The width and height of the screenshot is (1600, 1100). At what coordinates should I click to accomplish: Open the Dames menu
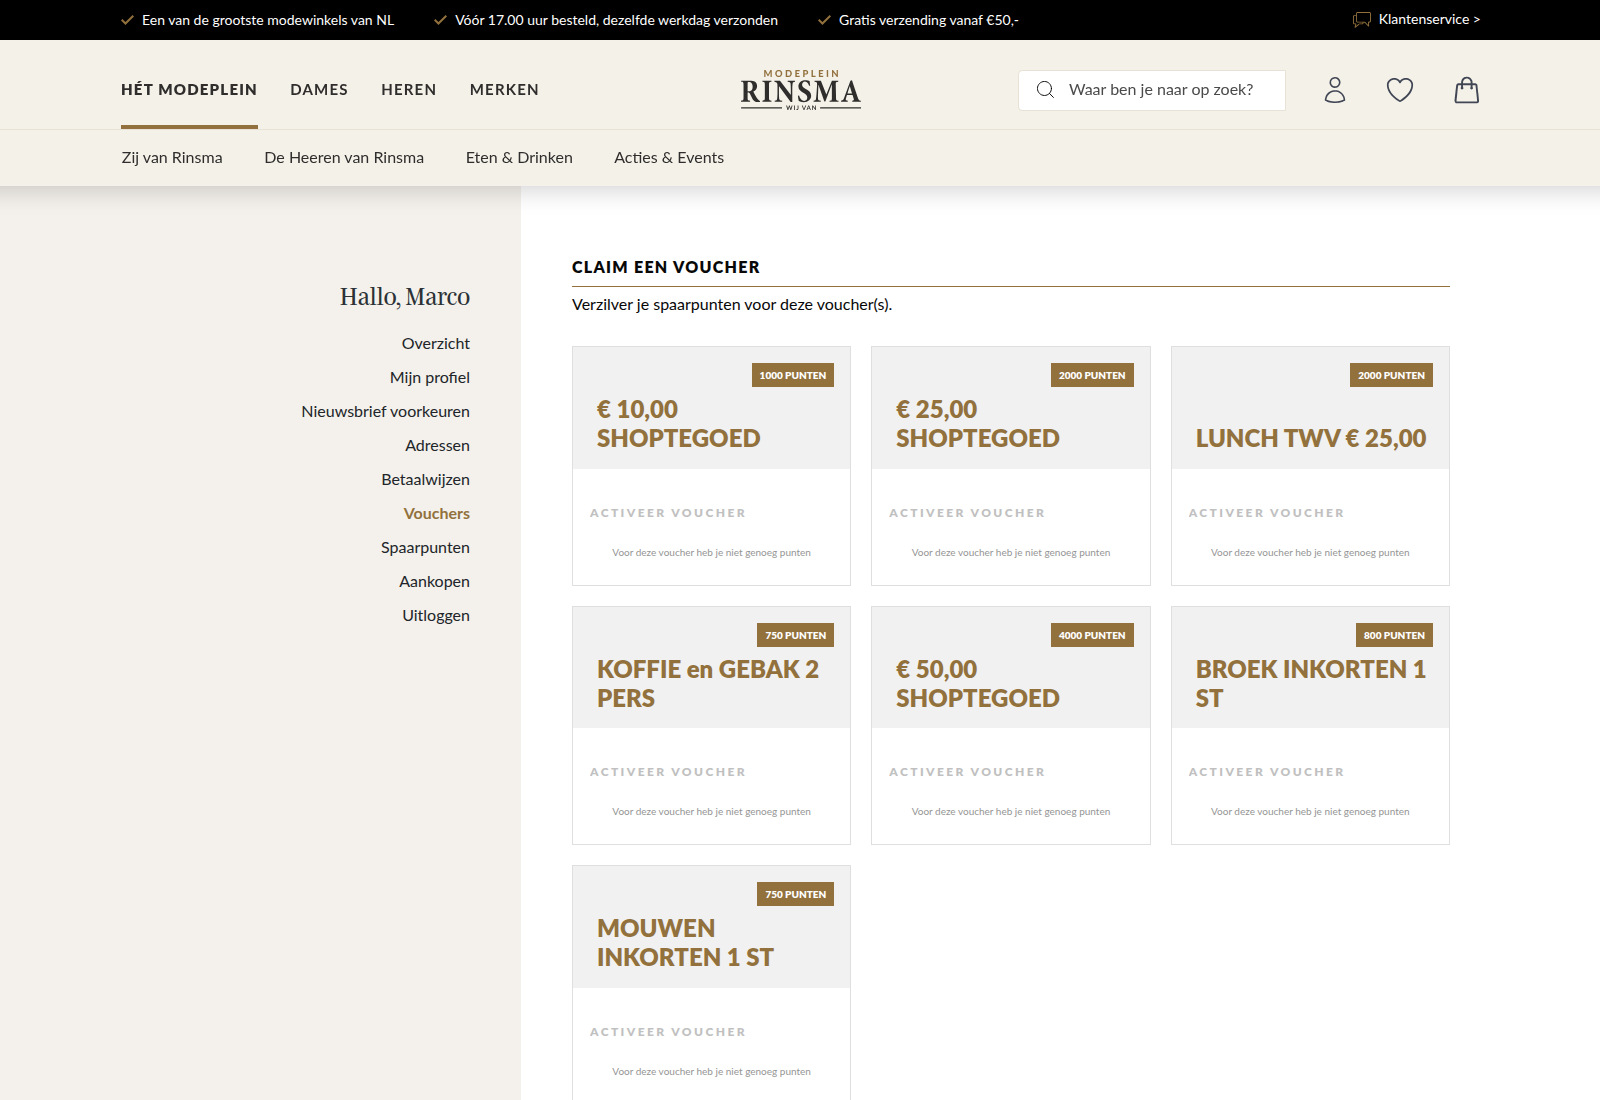point(319,90)
